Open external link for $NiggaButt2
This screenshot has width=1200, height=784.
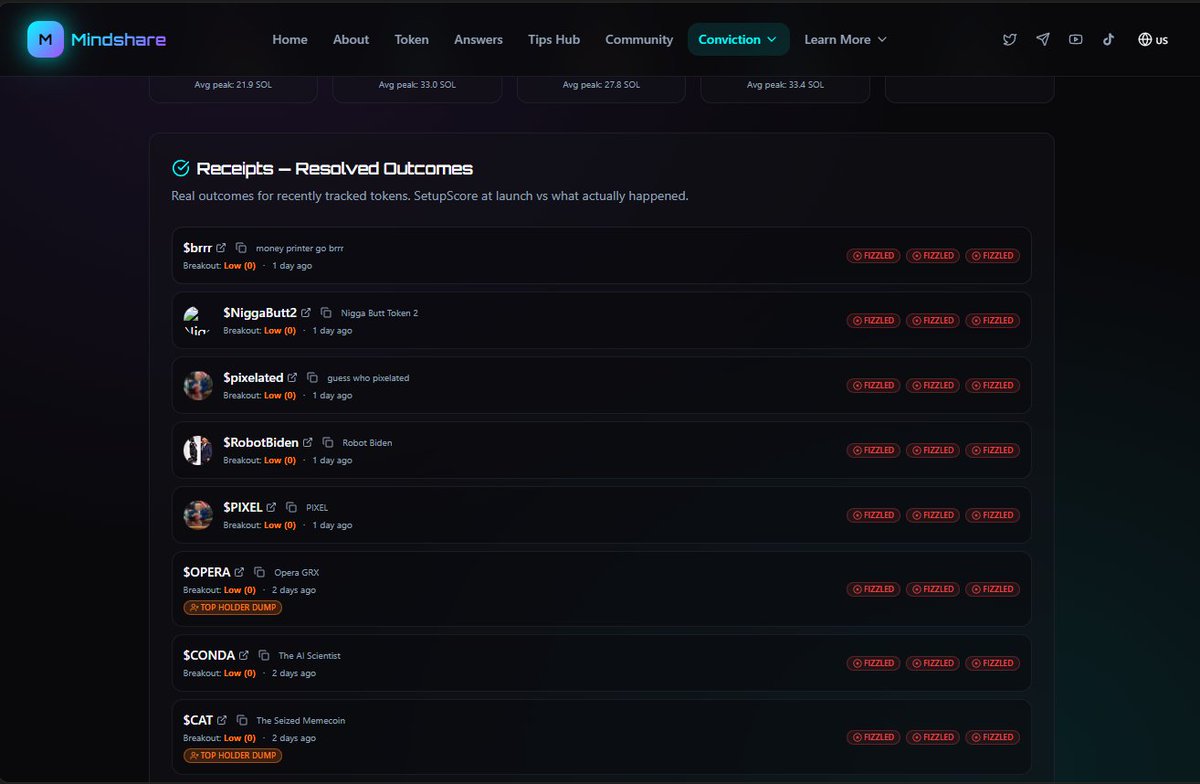pos(306,312)
